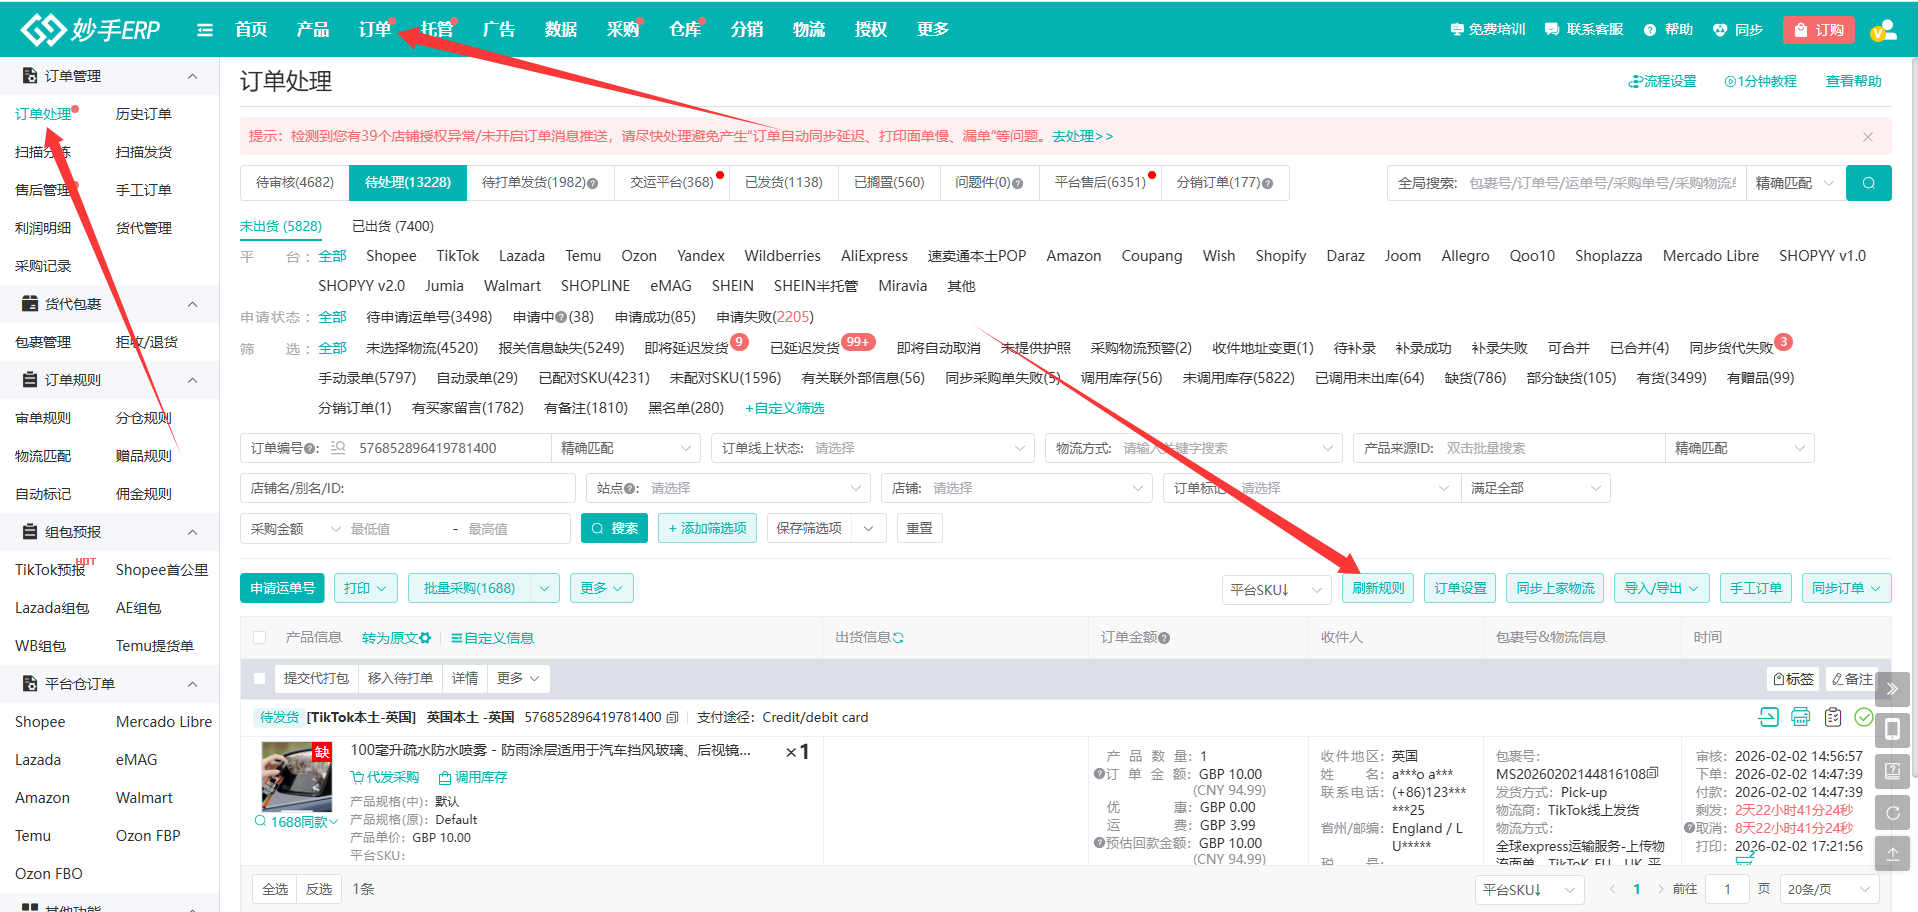Check the order row checkbox beside 提交代打包

(x=260, y=678)
